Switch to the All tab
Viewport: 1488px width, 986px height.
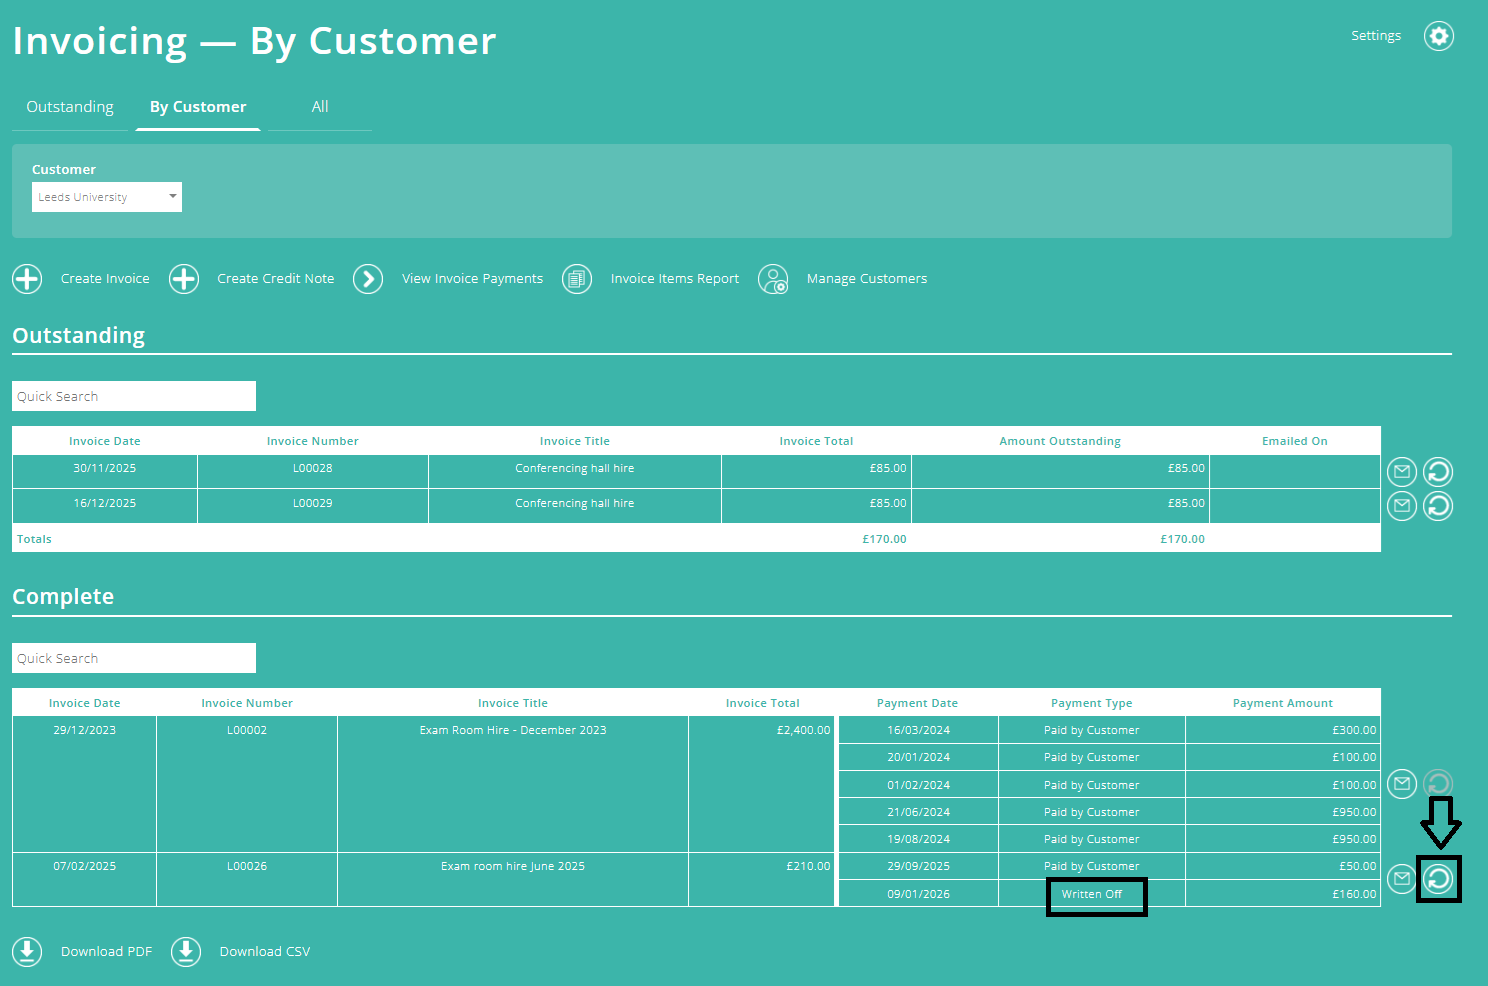pos(319,107)
